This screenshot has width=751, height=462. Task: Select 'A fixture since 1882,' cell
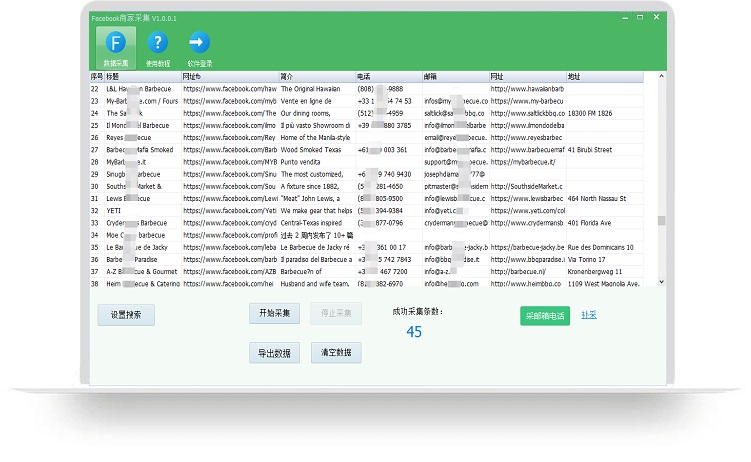click(317, 186)
